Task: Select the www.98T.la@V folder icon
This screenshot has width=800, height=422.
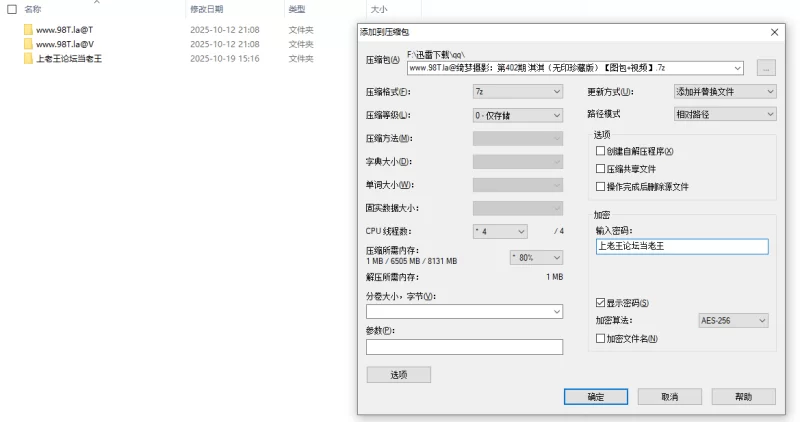Action: pos(28,44)
